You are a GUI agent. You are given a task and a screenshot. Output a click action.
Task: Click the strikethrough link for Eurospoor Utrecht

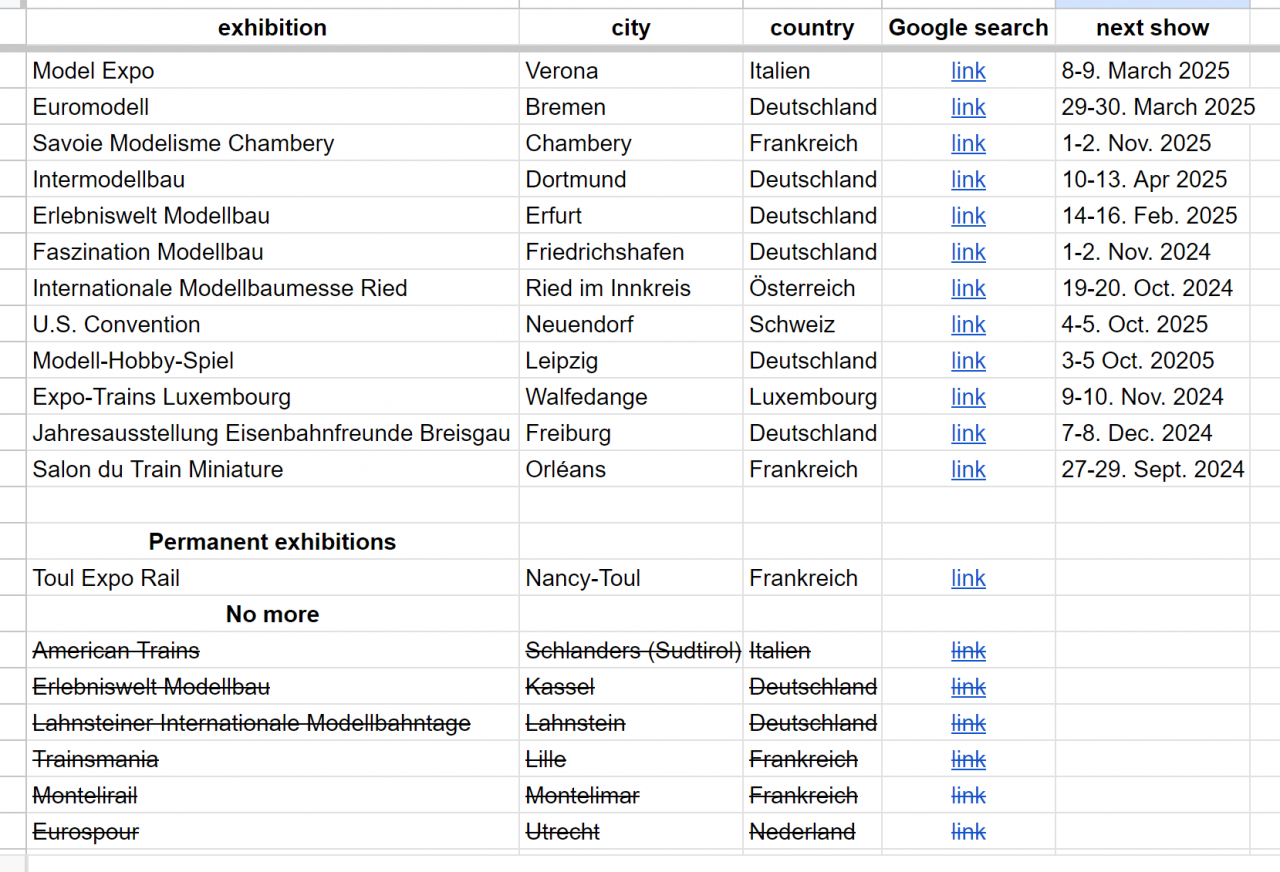click(967, 832)
